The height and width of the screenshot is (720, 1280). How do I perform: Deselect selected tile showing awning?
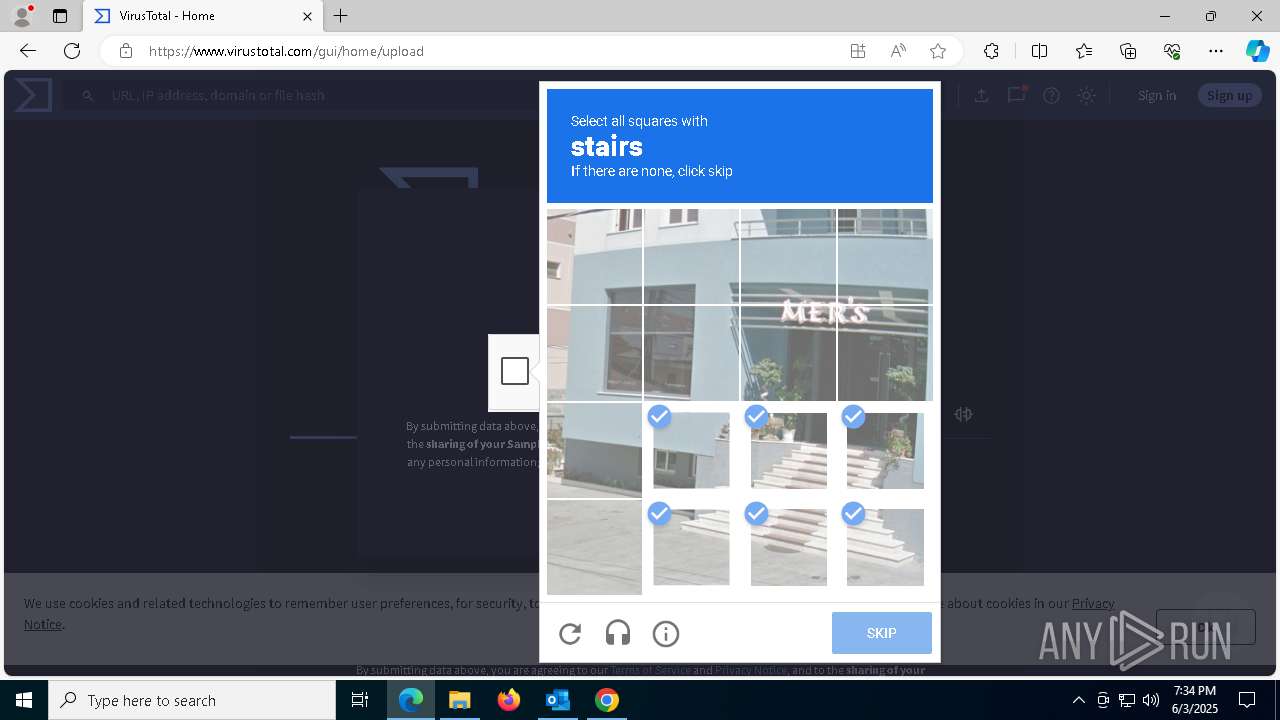pyautogui.click(x=691, y=450)
